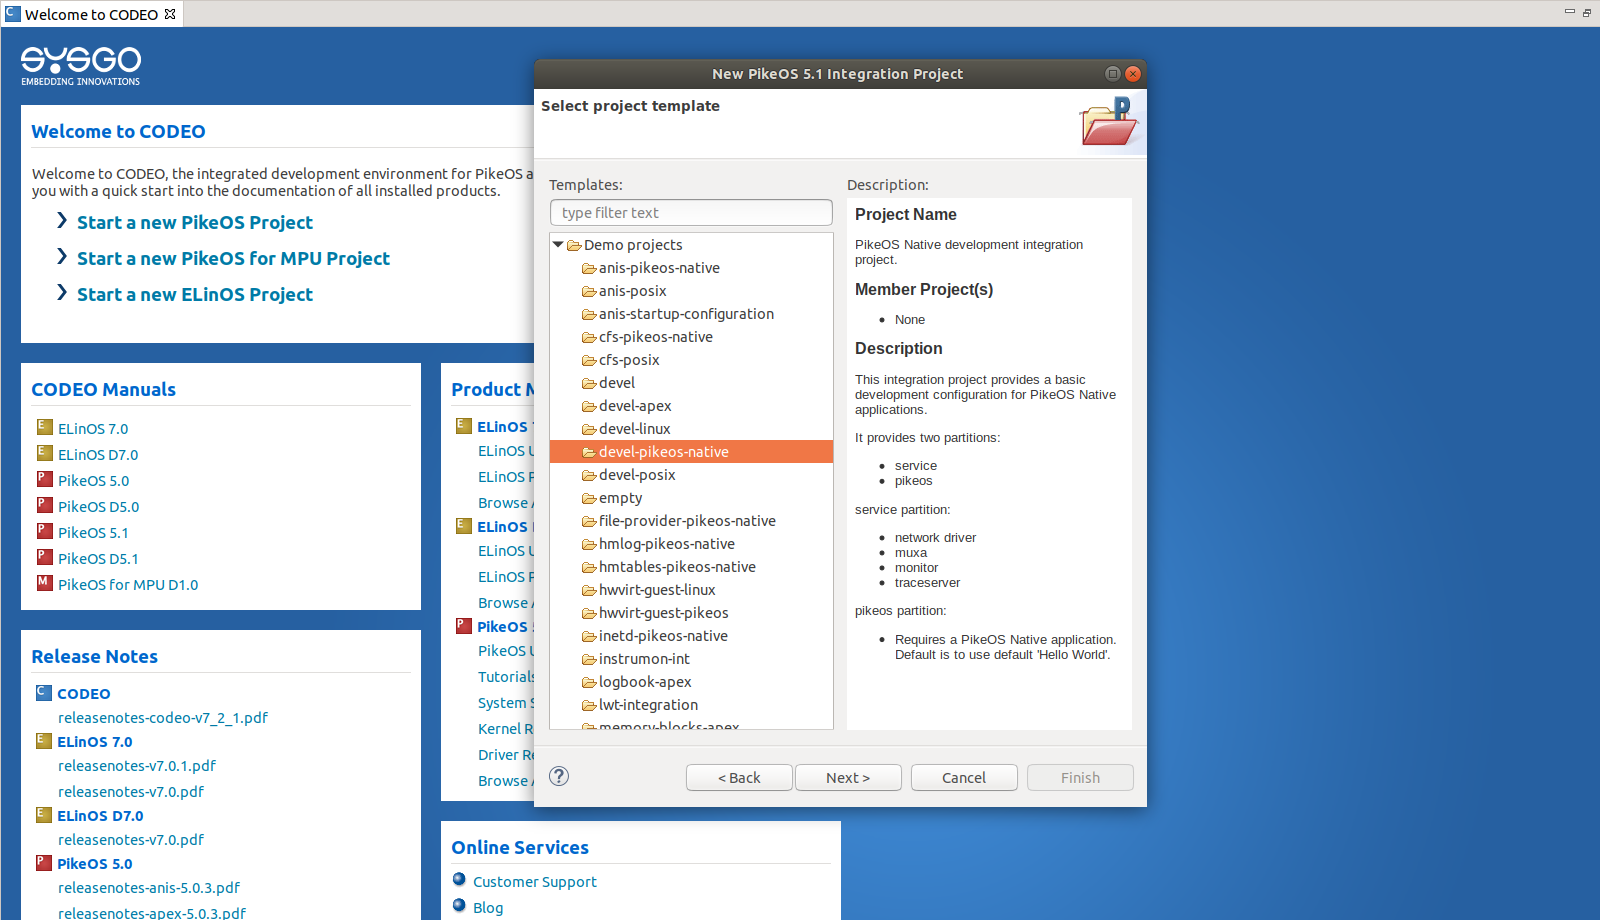The image size is (1600, 920).
Task: Click the PikeOS 5.1 manual icon
Action: tap(45, 531)
